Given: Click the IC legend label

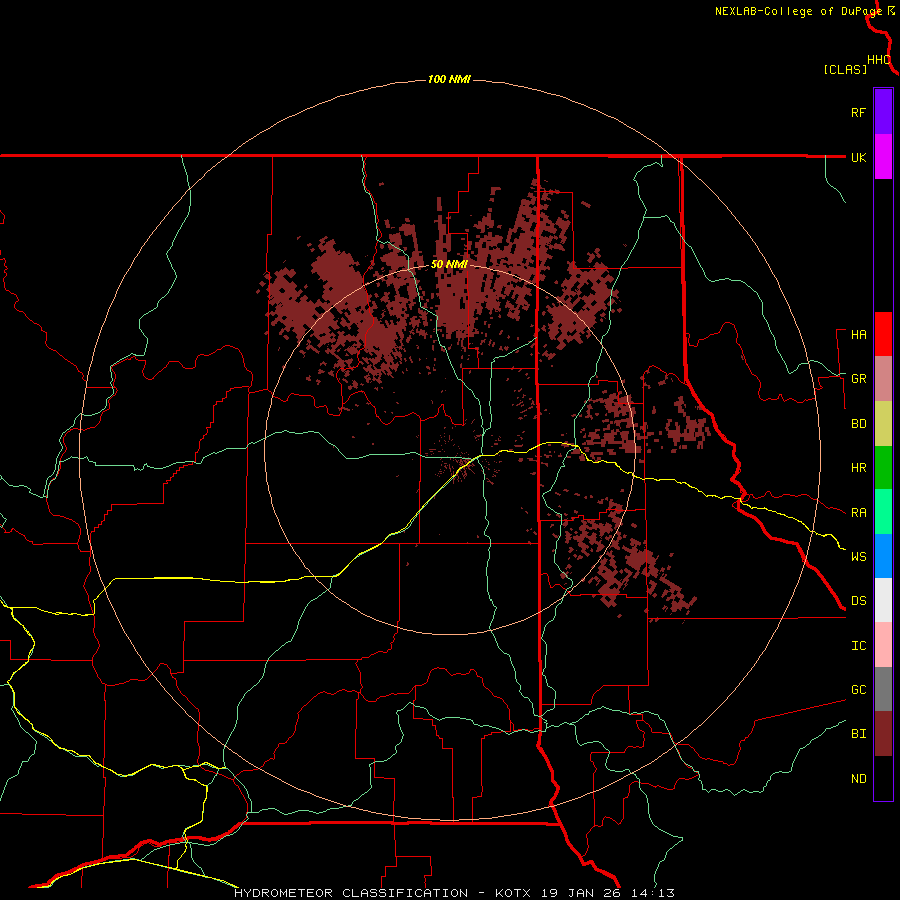Looking at the screenshot, I should click(858, 646).
